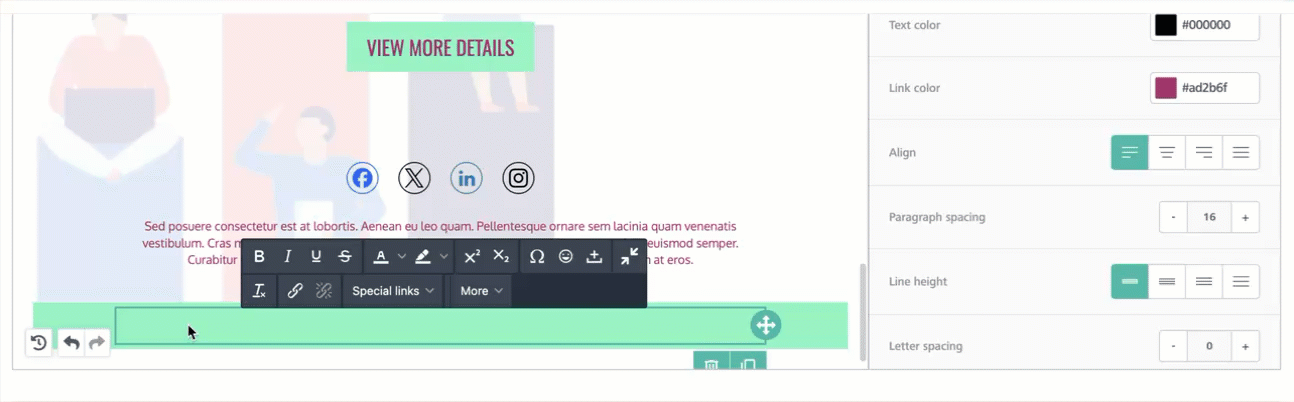1294x402 pixels.
Task: Apply italic formatting to text
Action: click(x=288, y=257)
